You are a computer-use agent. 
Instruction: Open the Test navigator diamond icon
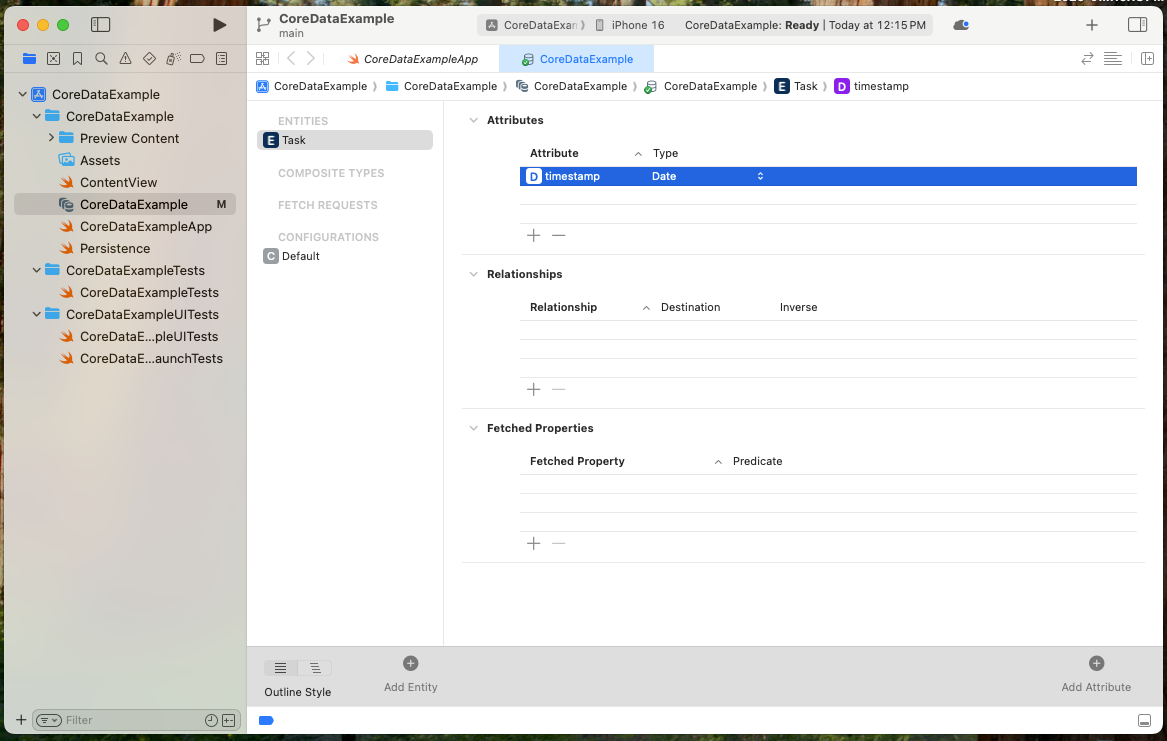pos(150,59)
